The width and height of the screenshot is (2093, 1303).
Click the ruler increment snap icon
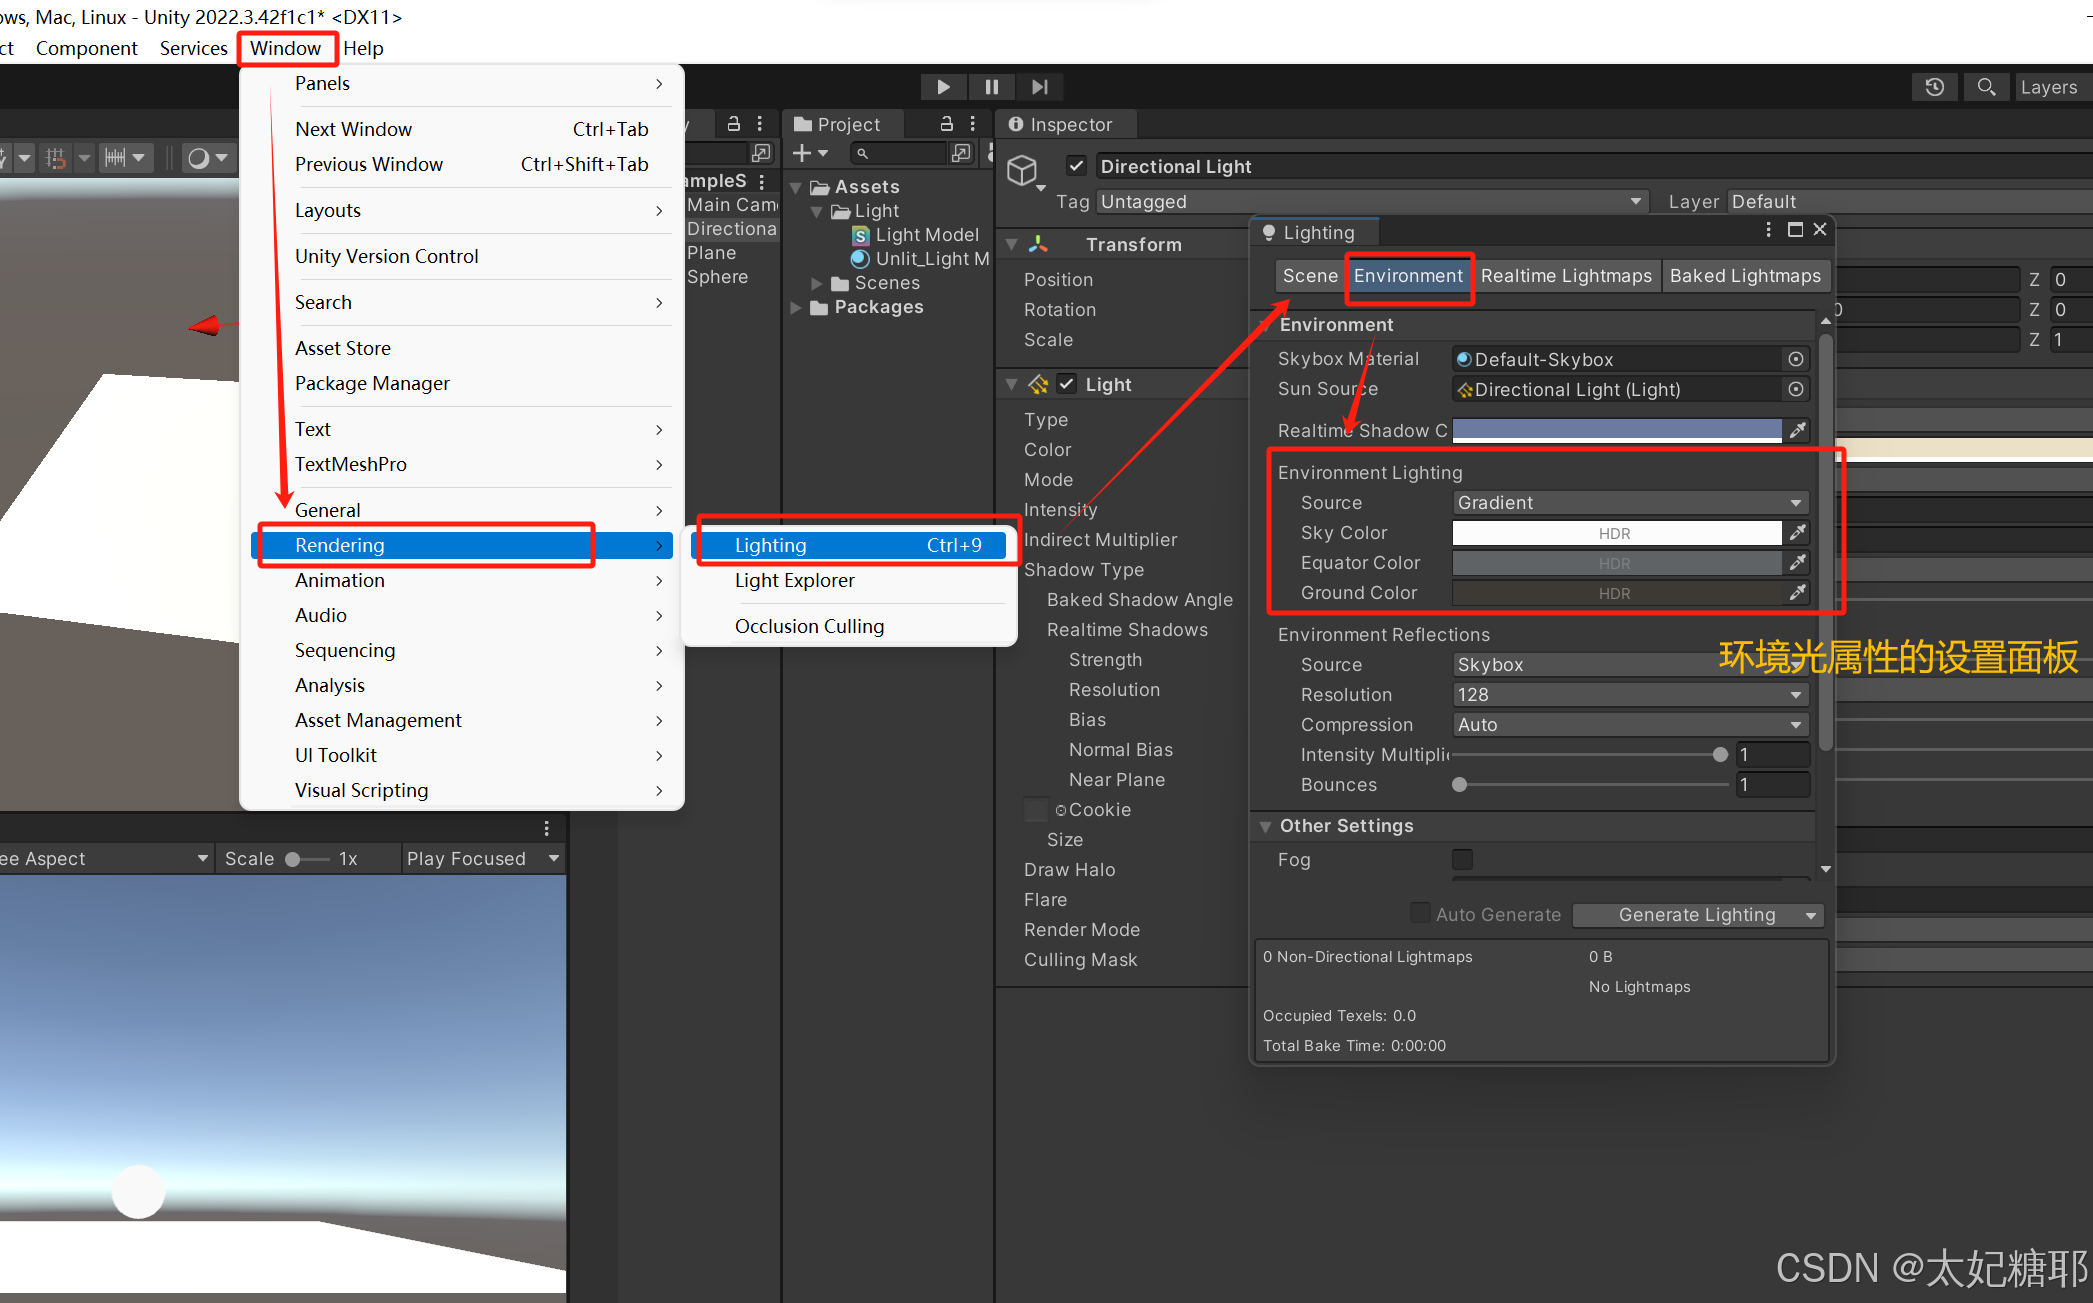coord(116,157)
